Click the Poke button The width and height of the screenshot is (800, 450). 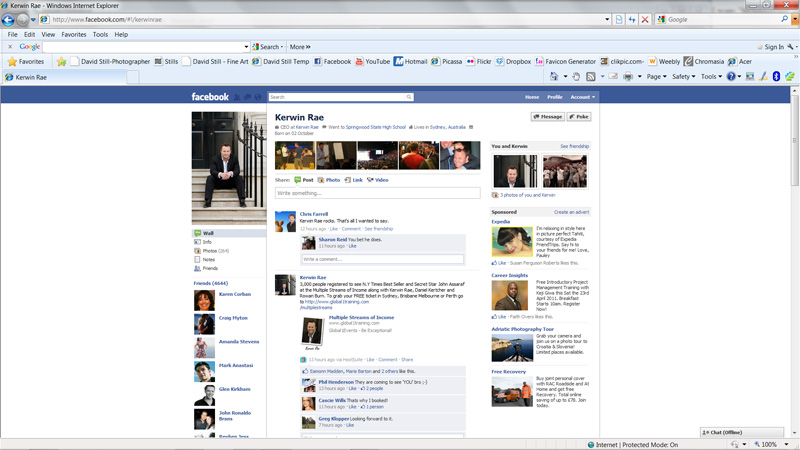[579, 117]
